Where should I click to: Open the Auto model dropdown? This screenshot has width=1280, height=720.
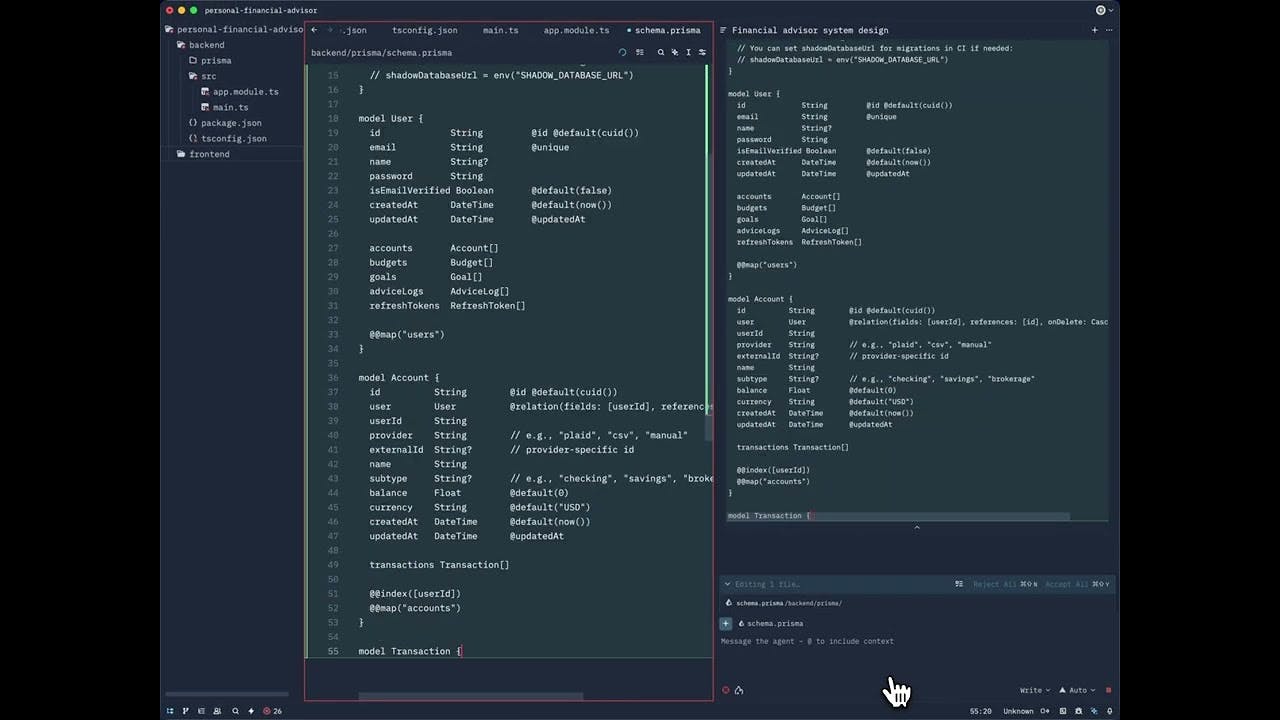coord(1078,690)
